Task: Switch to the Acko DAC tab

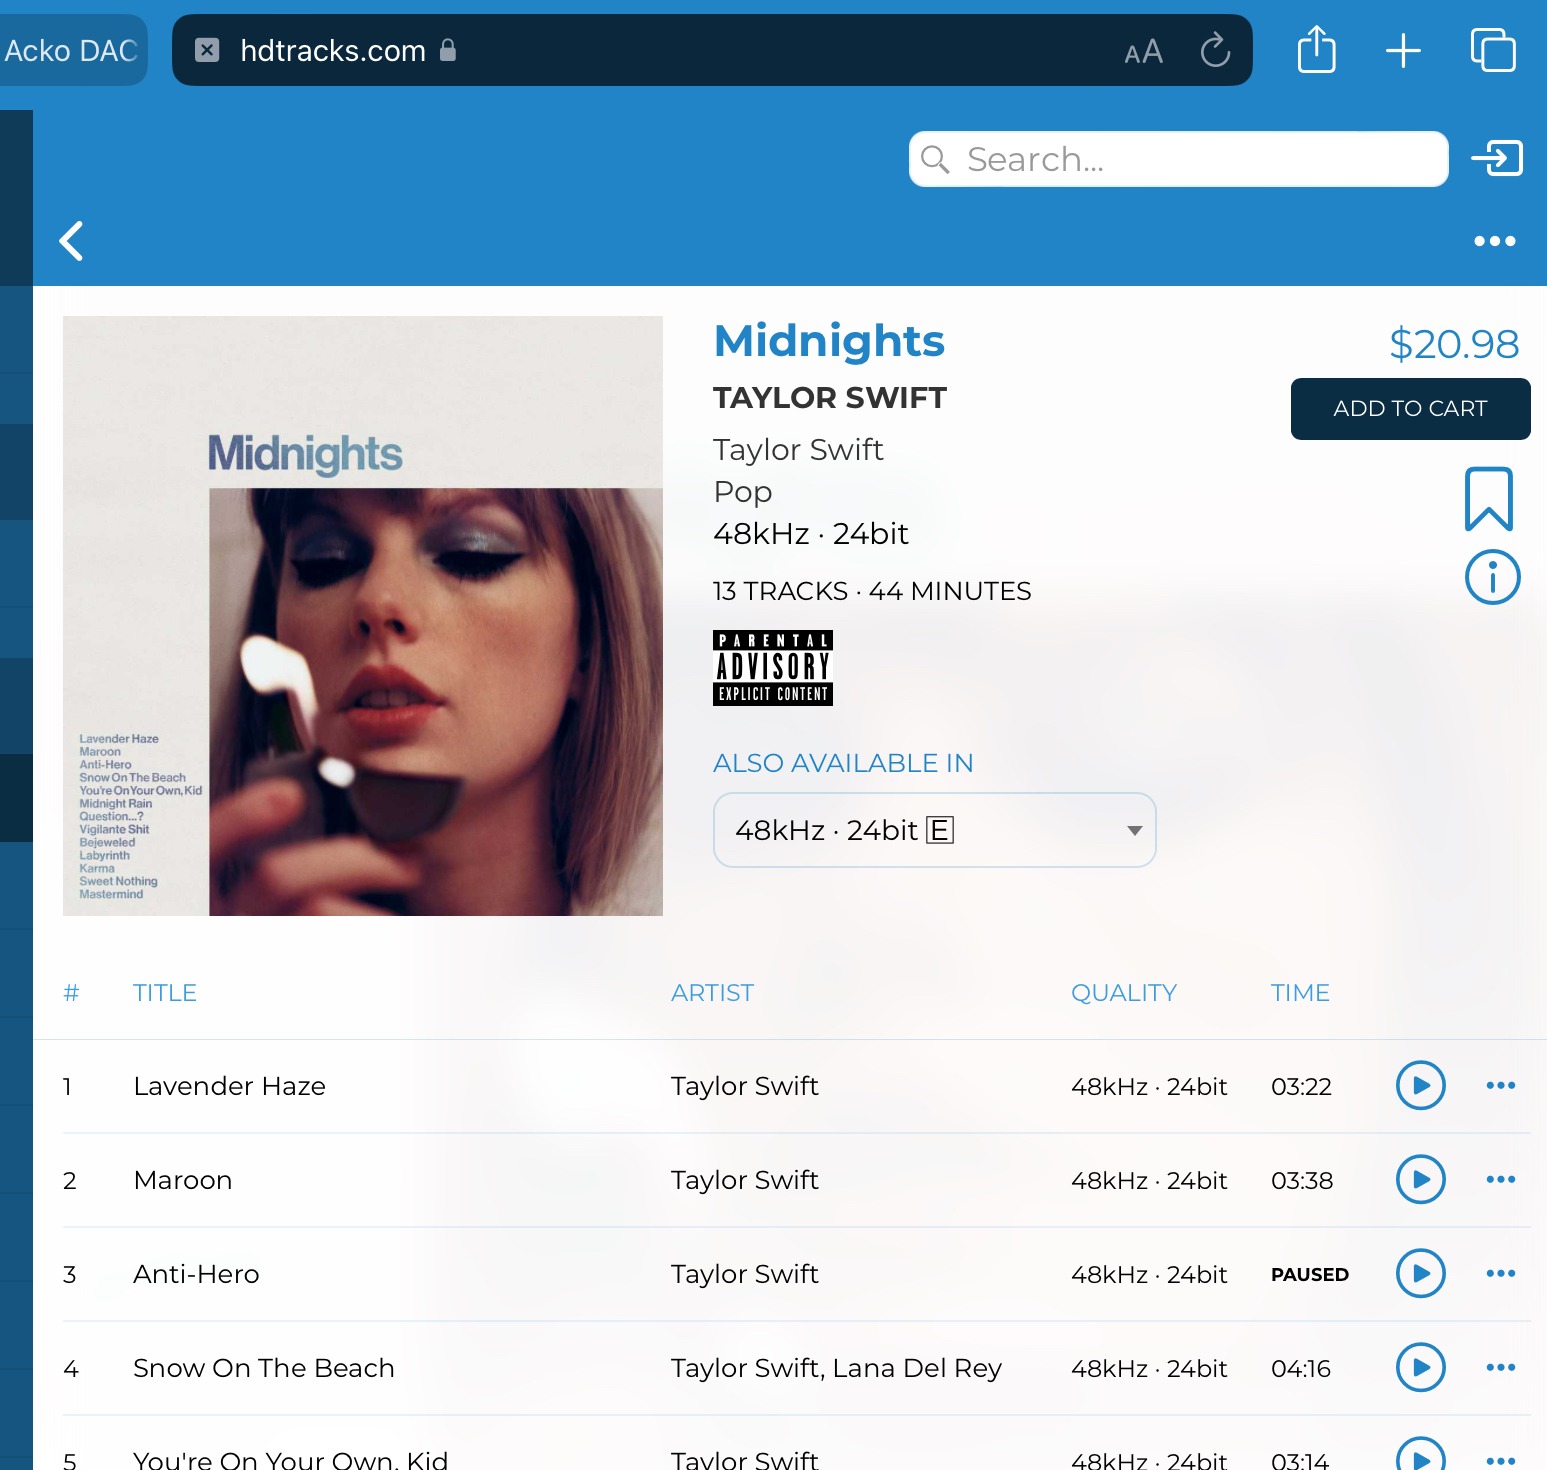Action: (x=71, y=50)
